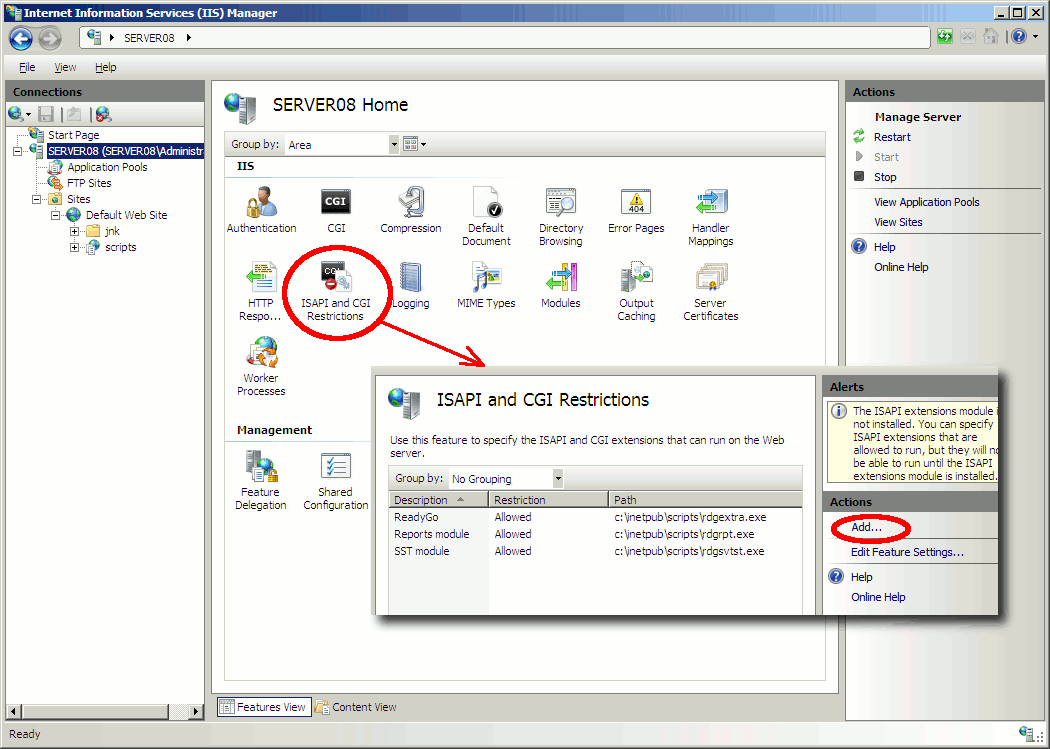The width and height of the screenshot is (1050, 749).
Task: Click the Connections pane scroll right arrow
Action: tap(196, 711)
